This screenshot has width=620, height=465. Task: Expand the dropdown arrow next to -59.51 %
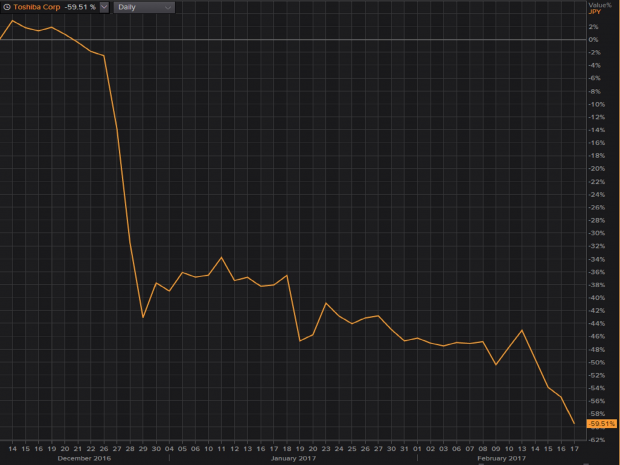(105, 7)
